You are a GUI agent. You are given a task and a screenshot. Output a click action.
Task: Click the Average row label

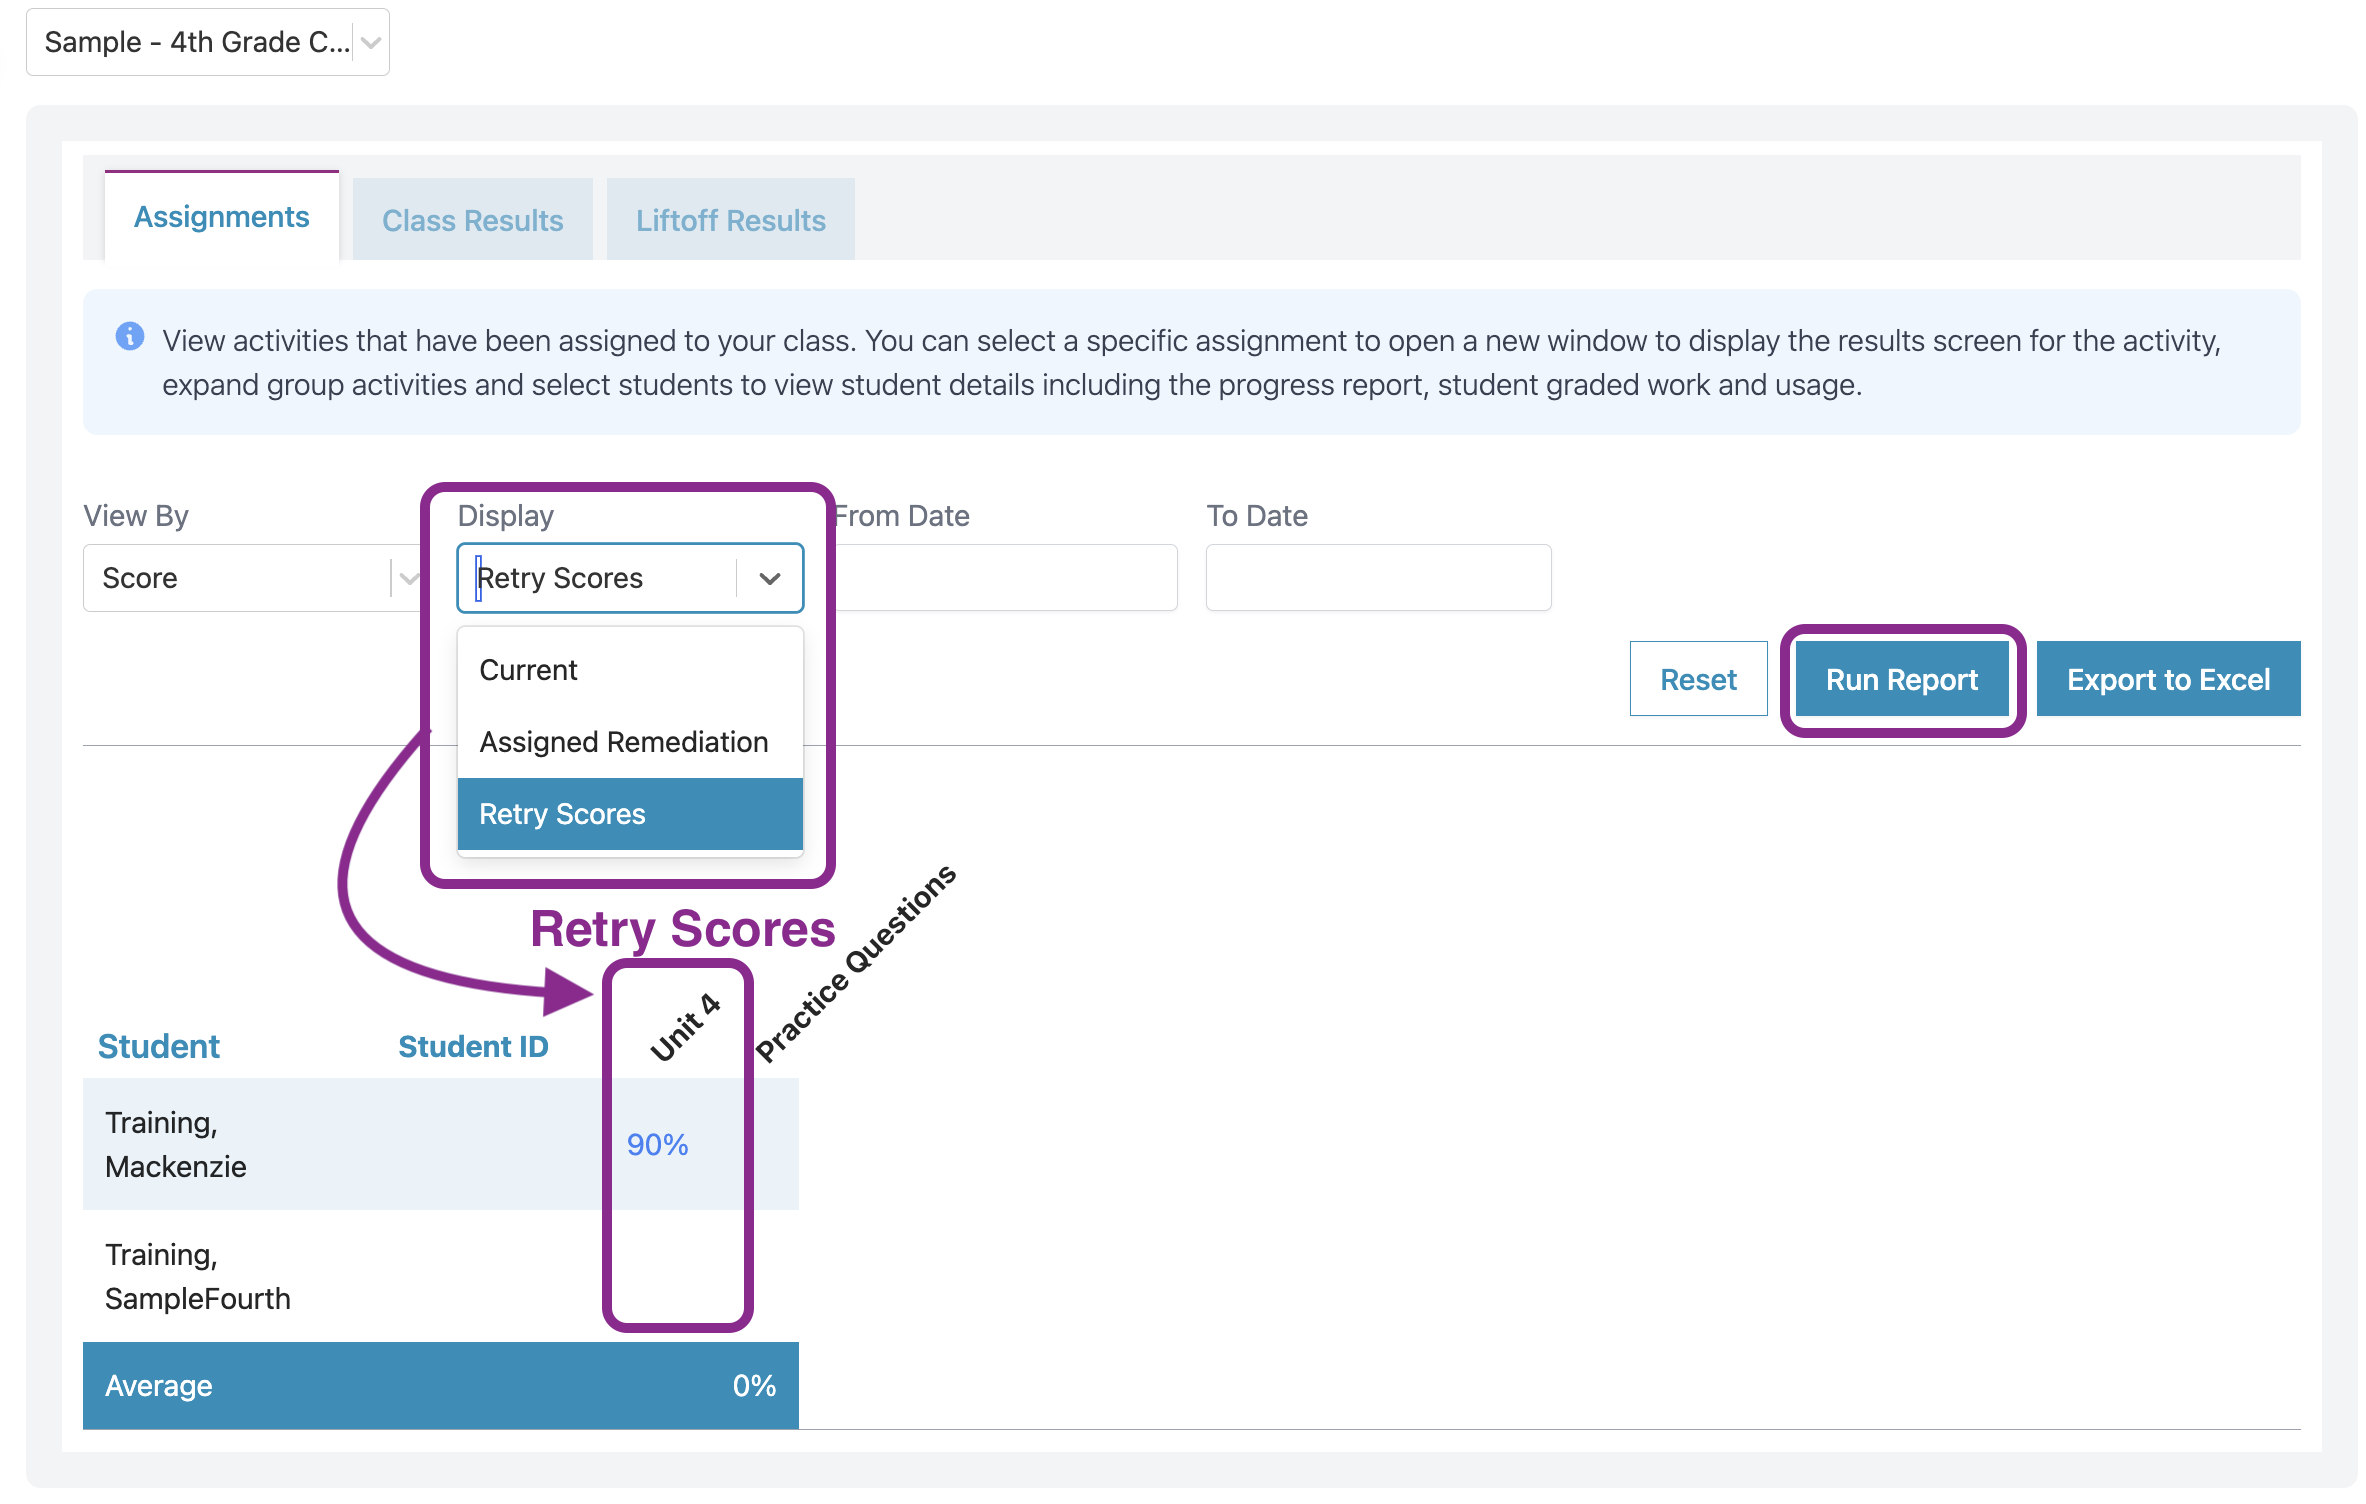(158, 1385)
